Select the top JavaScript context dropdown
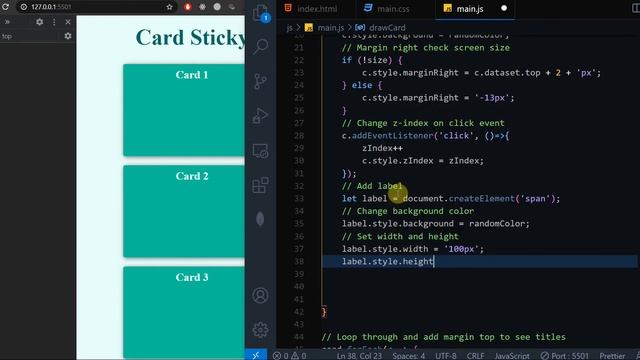Screen dimensions: 640x360 [7, 36]
